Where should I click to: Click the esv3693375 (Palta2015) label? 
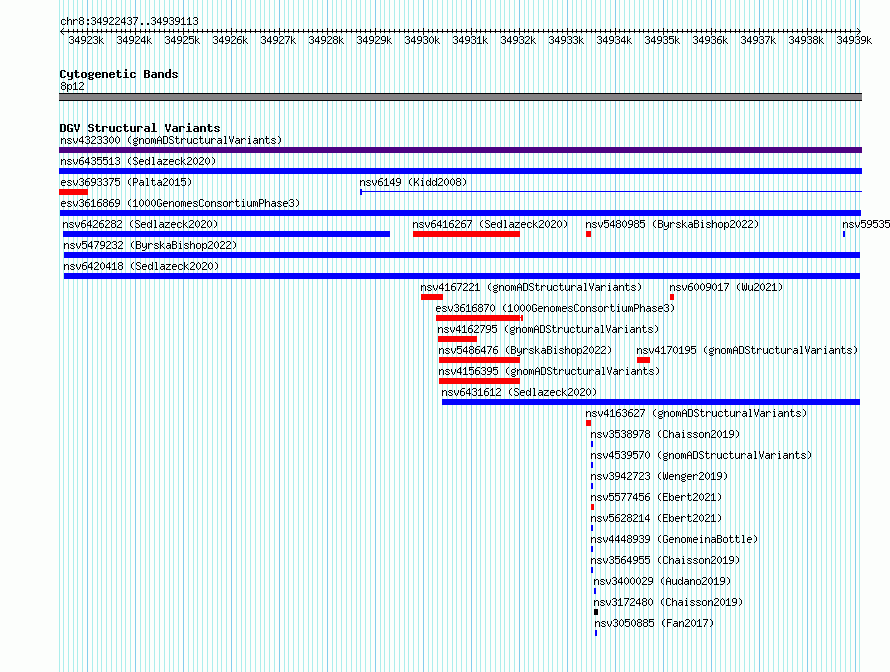tap(126, 182)
